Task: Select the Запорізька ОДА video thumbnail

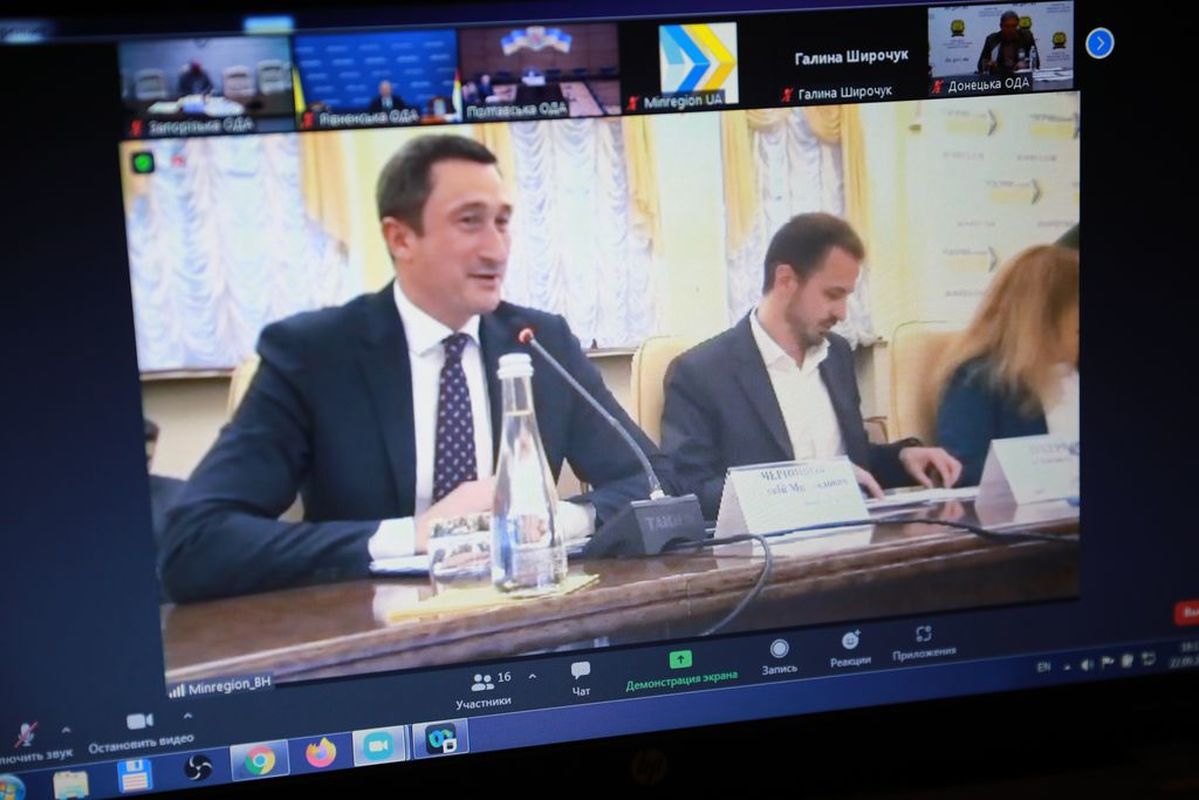Action: (x=206, y=86)
